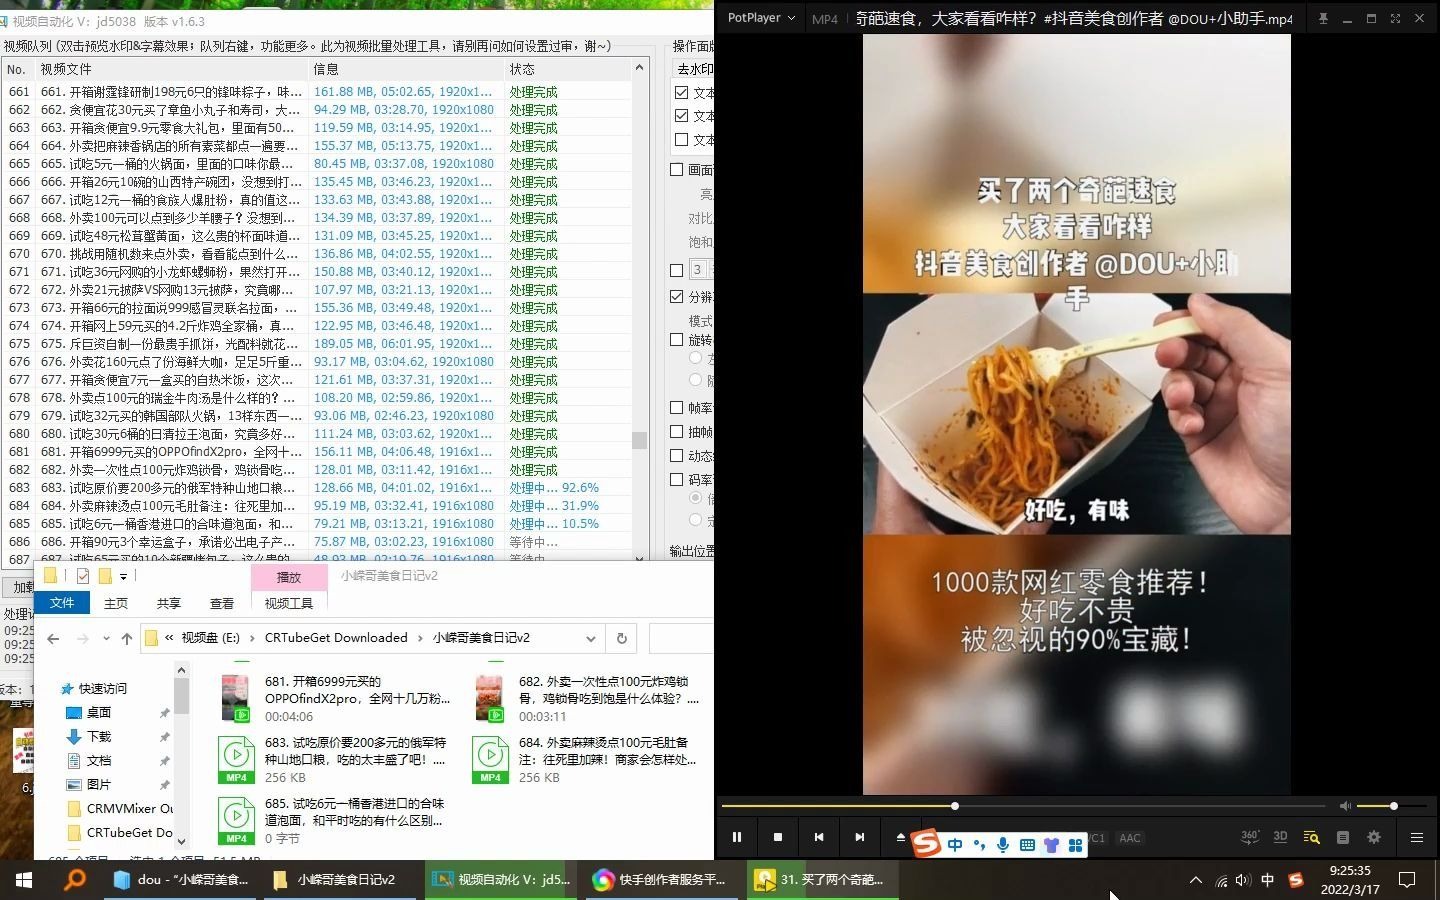Toggle the 分辨率 checkbox
This screenshot has height=900, width=1440.
tap(677, 297)
